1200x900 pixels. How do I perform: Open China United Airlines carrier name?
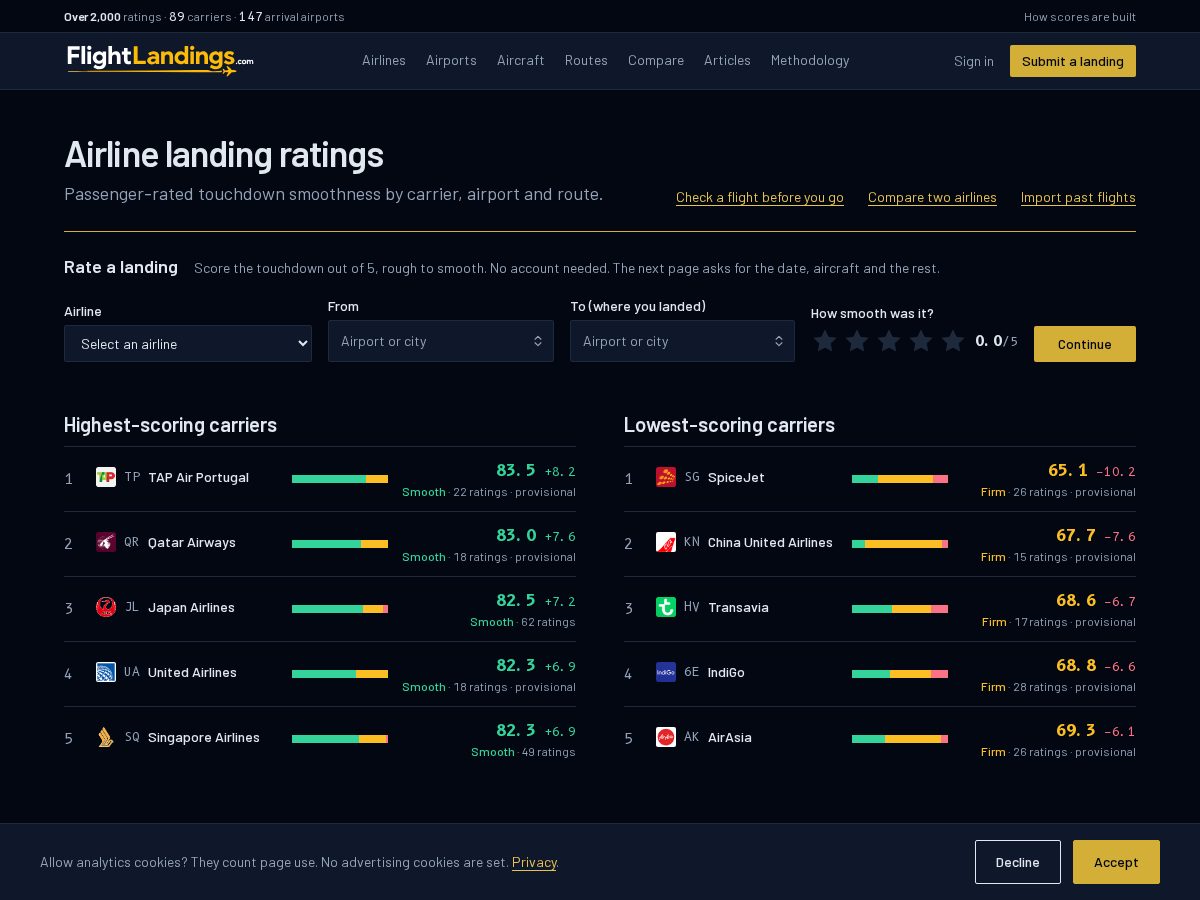pos(770,542)
